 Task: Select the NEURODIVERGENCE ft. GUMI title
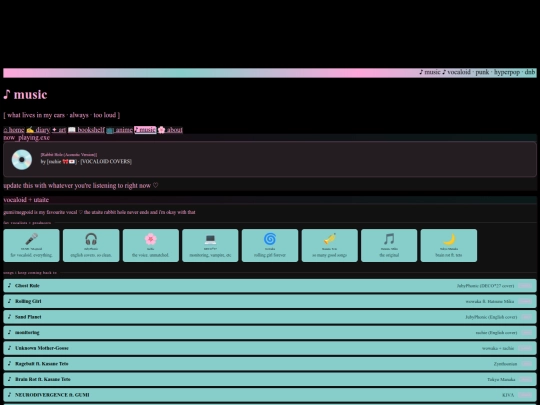pyautogui.click(x=52, y=395)
